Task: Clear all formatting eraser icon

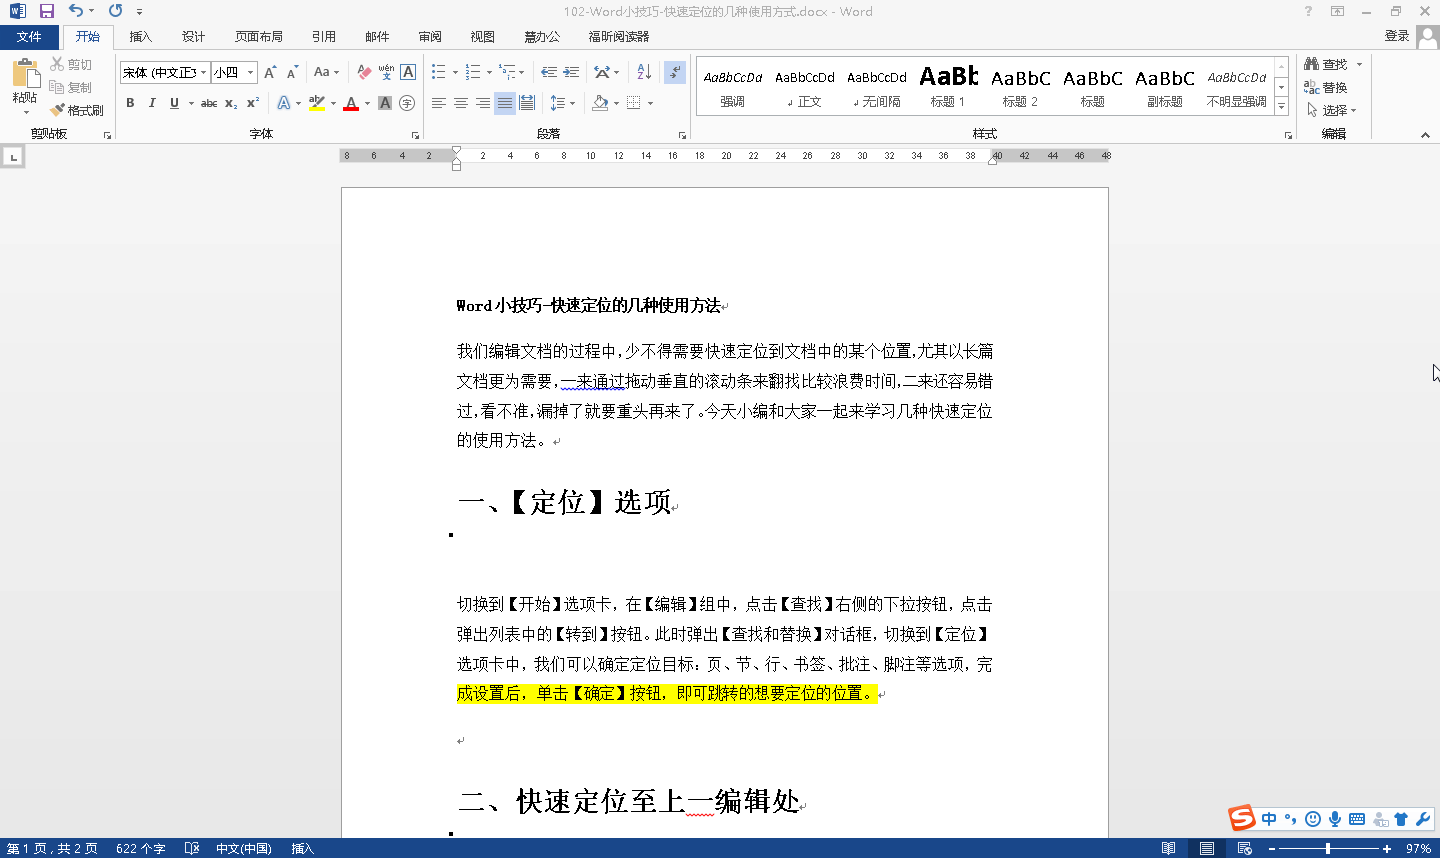Action: point(364,72)
